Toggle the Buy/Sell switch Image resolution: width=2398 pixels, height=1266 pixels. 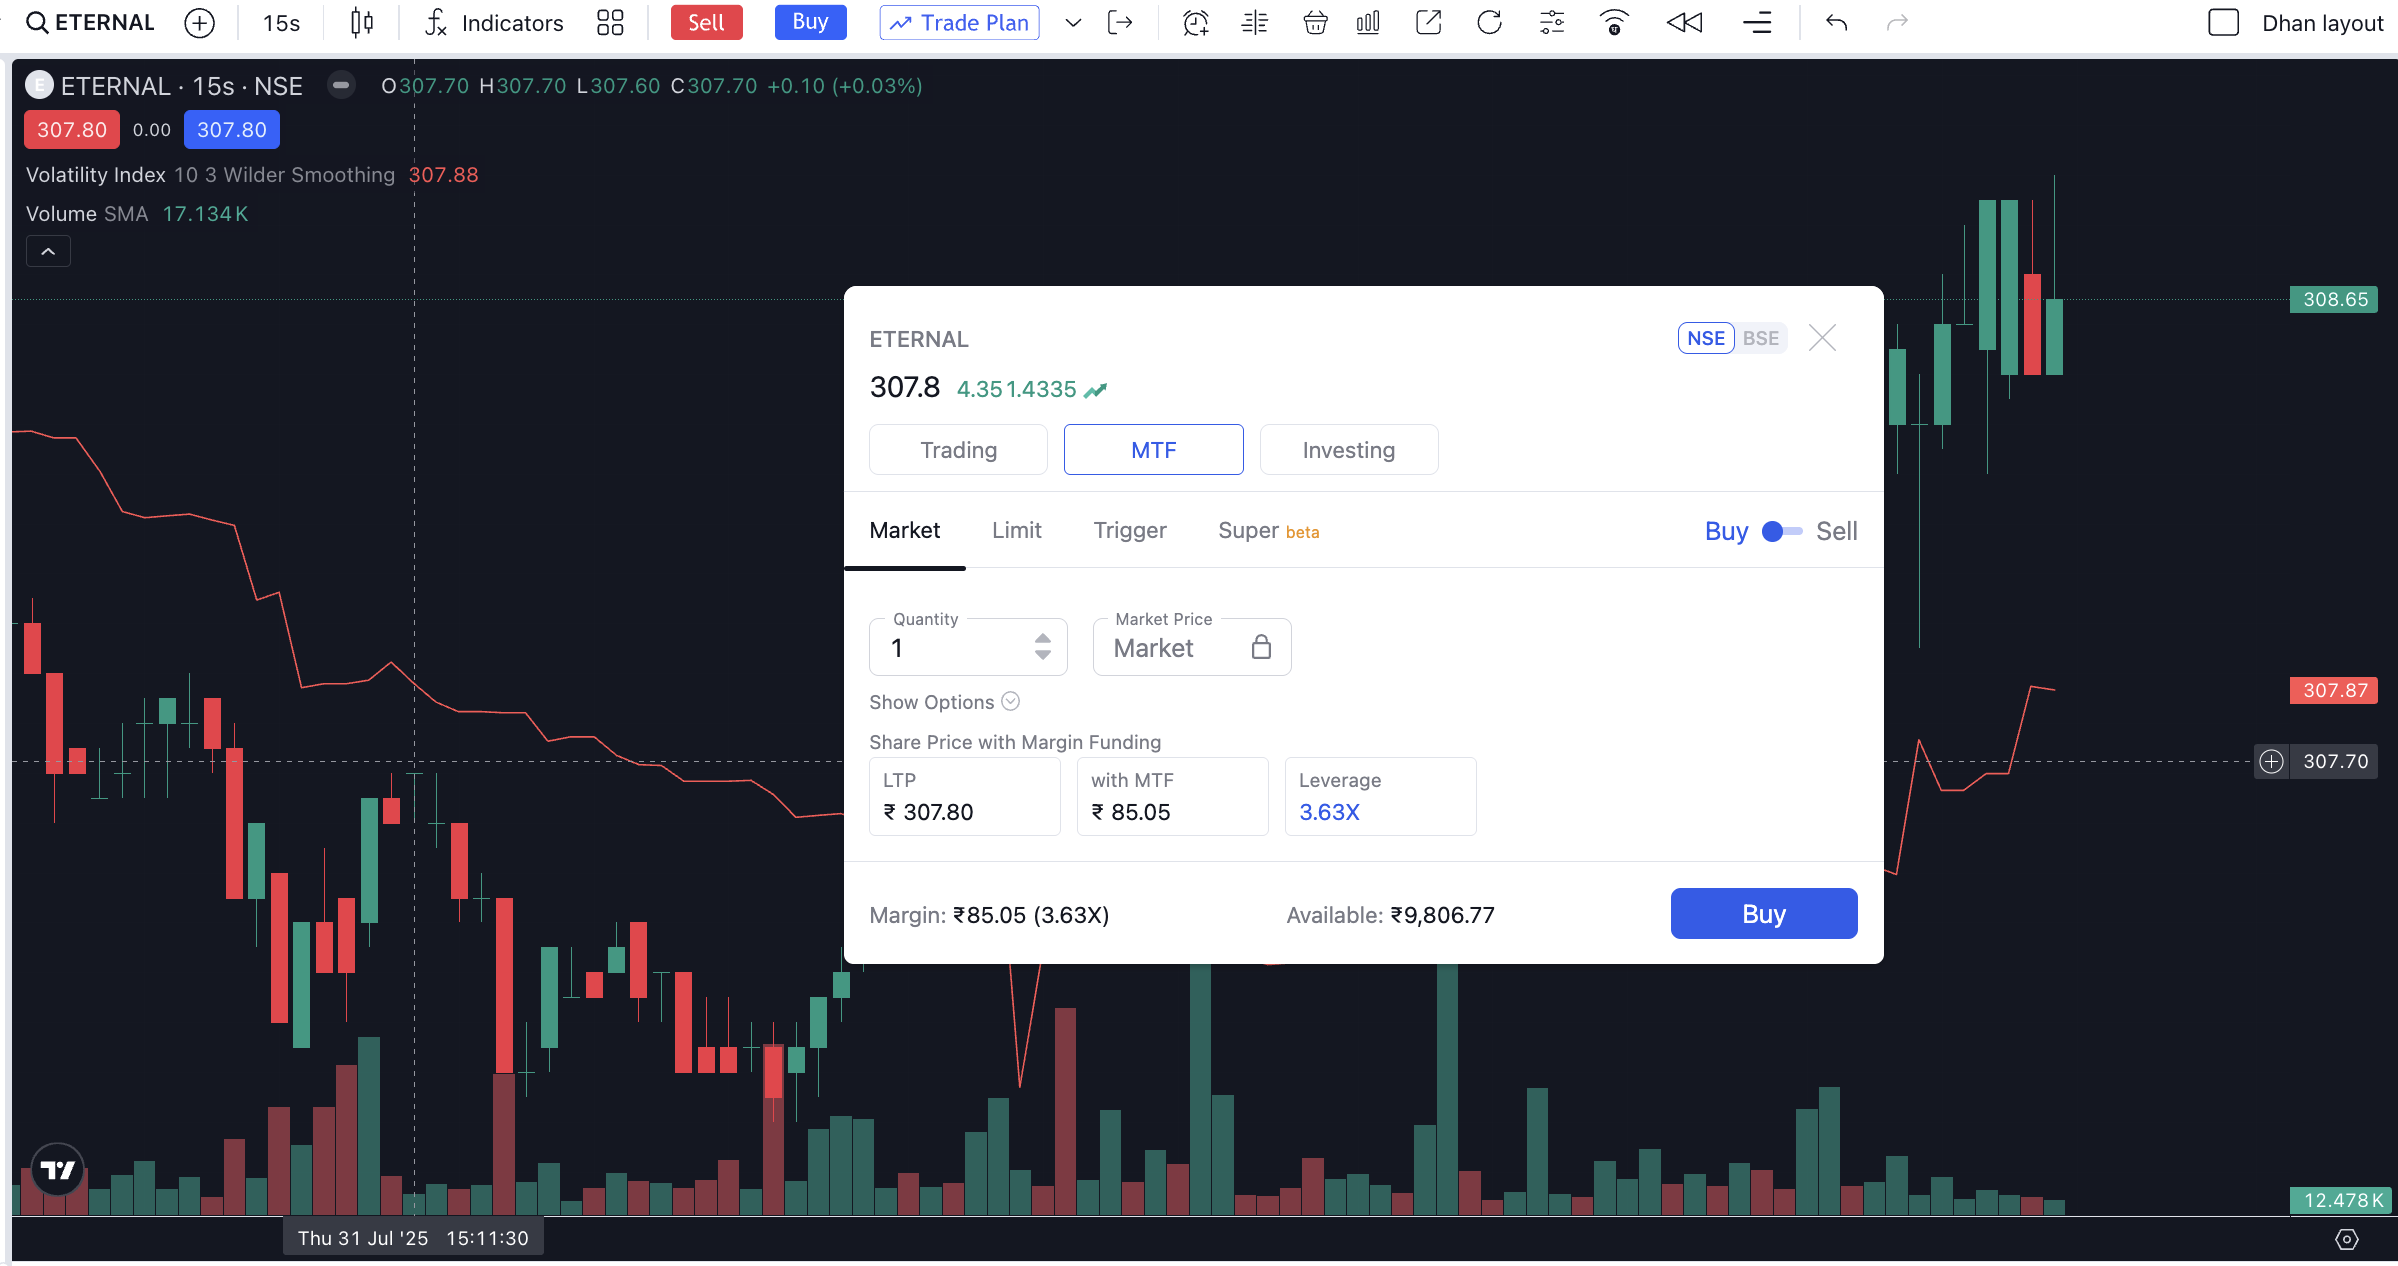(x=1782, y=531)
